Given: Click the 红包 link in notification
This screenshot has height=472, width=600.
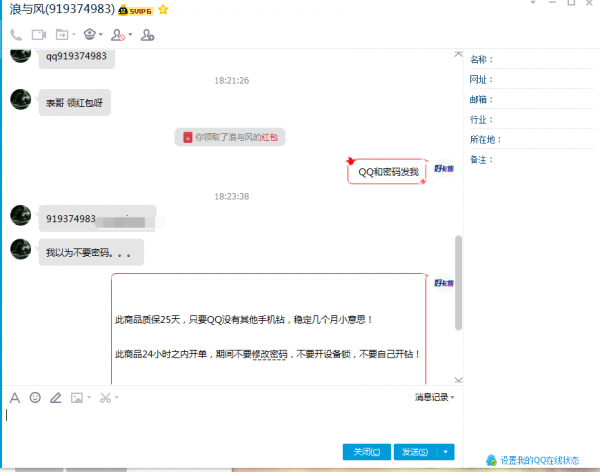Looking at the screenshot, I should [270, 137].
